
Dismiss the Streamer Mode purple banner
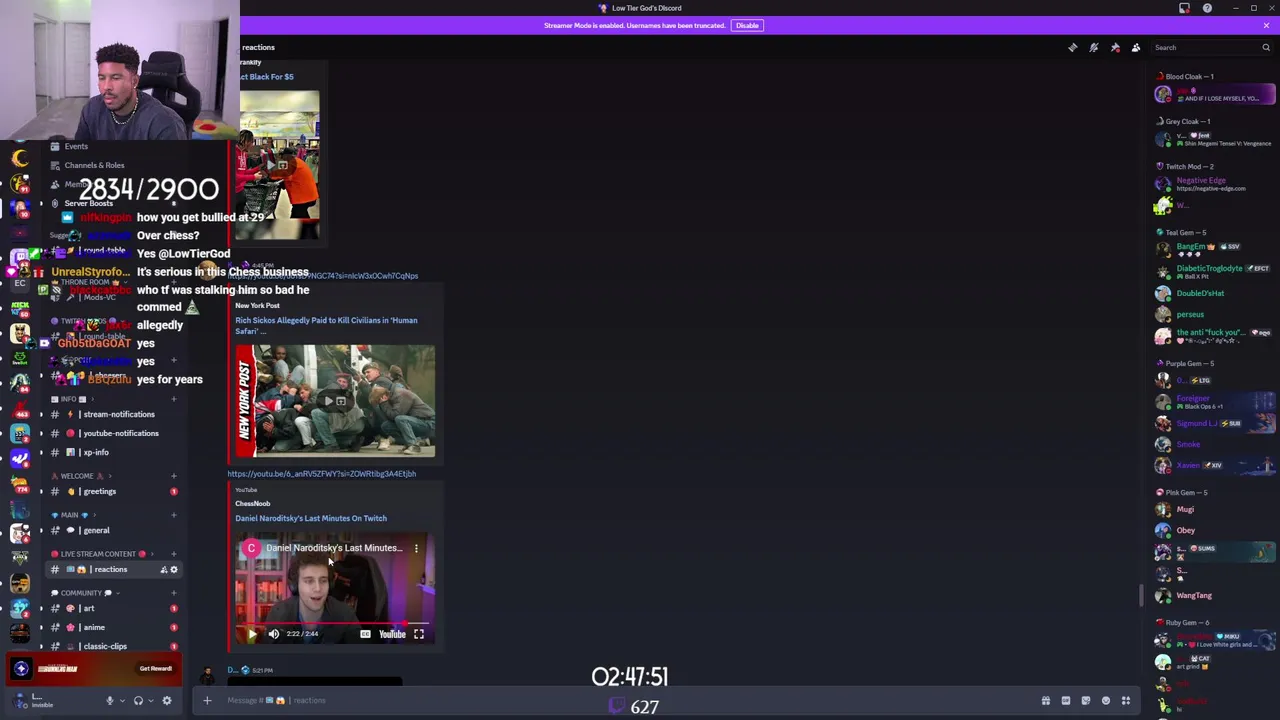tap(1266, 25)
